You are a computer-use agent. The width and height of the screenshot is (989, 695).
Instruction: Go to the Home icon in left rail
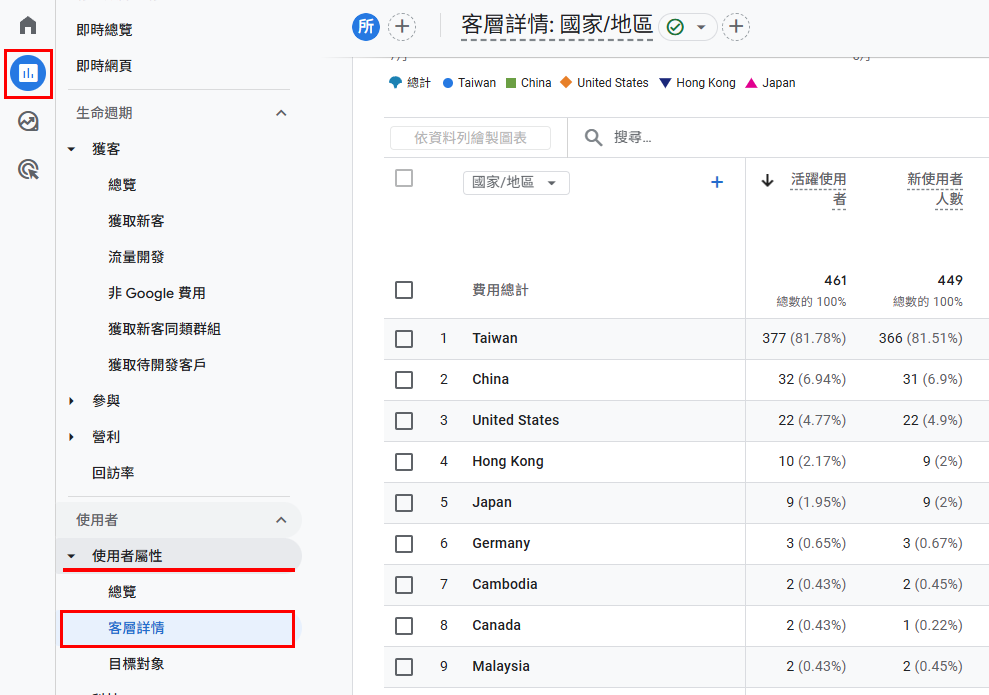(x=28, y=26)
